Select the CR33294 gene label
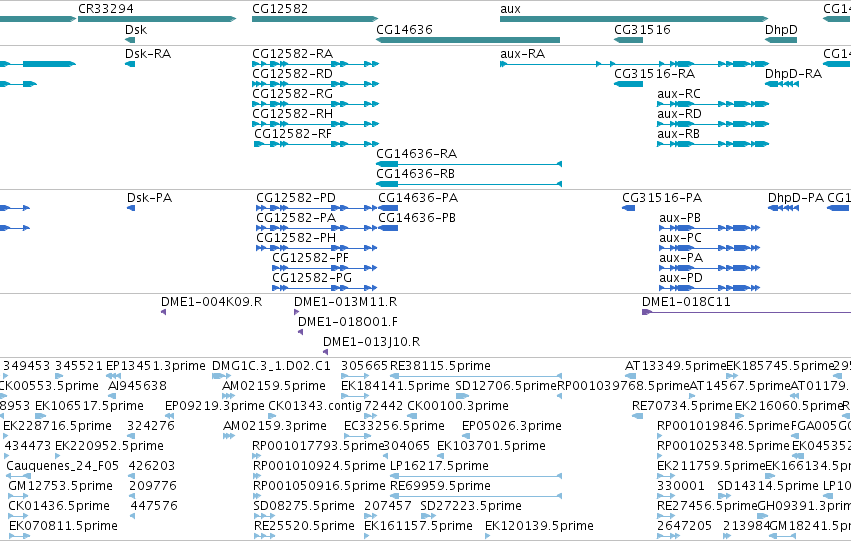This screenshot has width=851, height=541. coord(106,9)
